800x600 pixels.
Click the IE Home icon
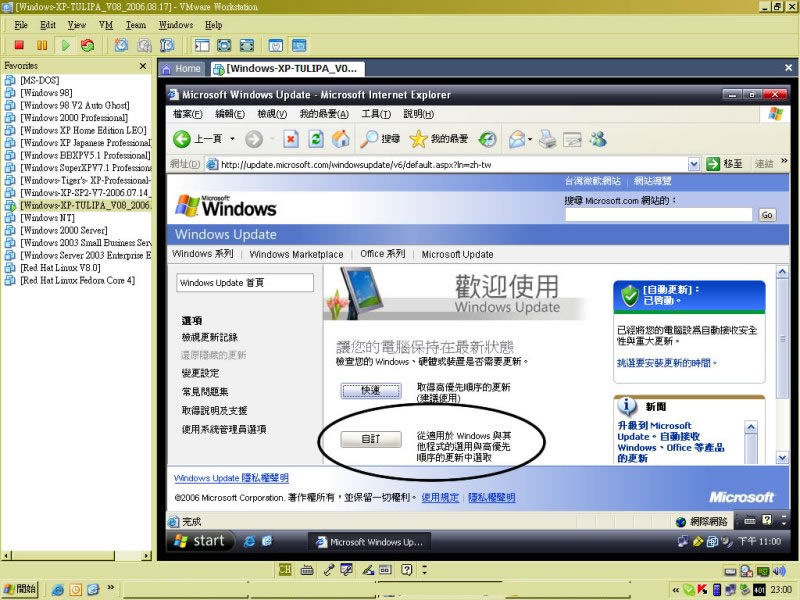tap(341, 139)
